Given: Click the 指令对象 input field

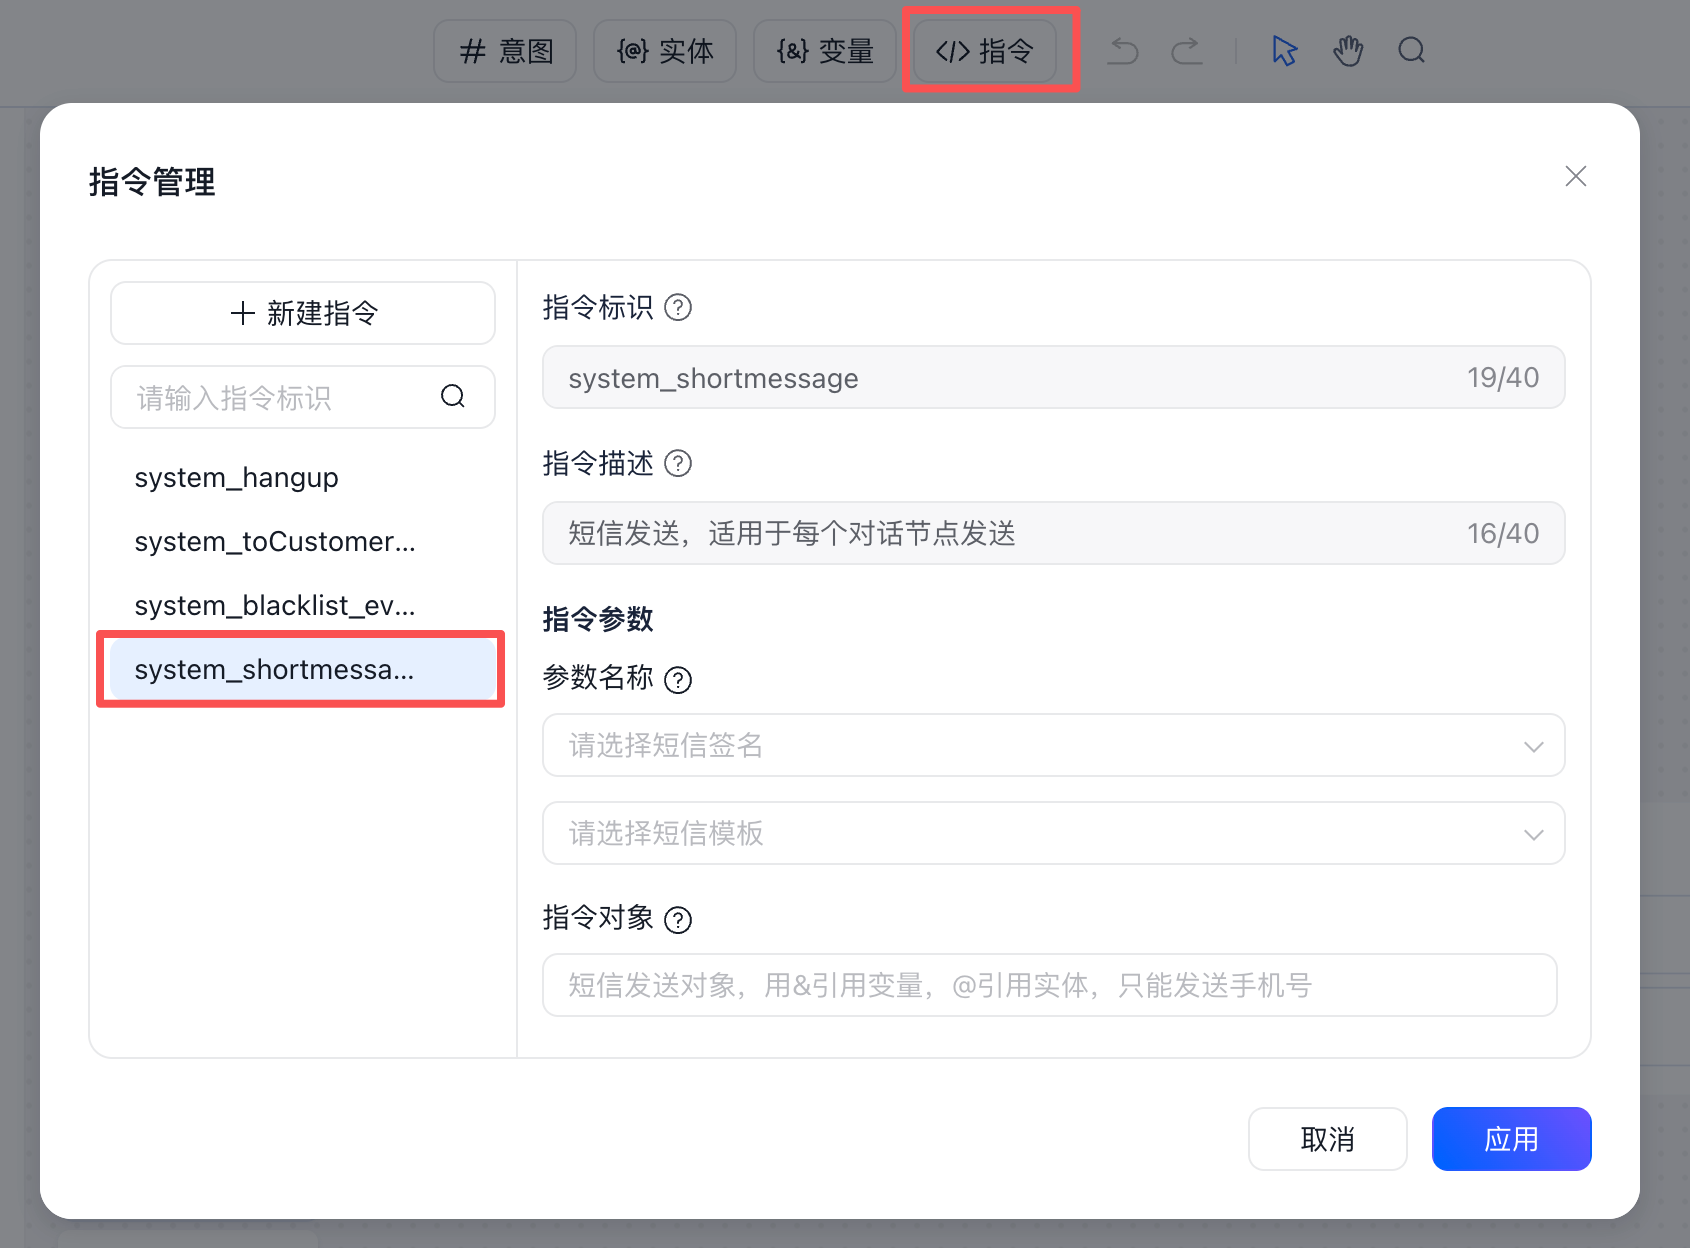Looking at the screenshot, I should (1049, 985).
